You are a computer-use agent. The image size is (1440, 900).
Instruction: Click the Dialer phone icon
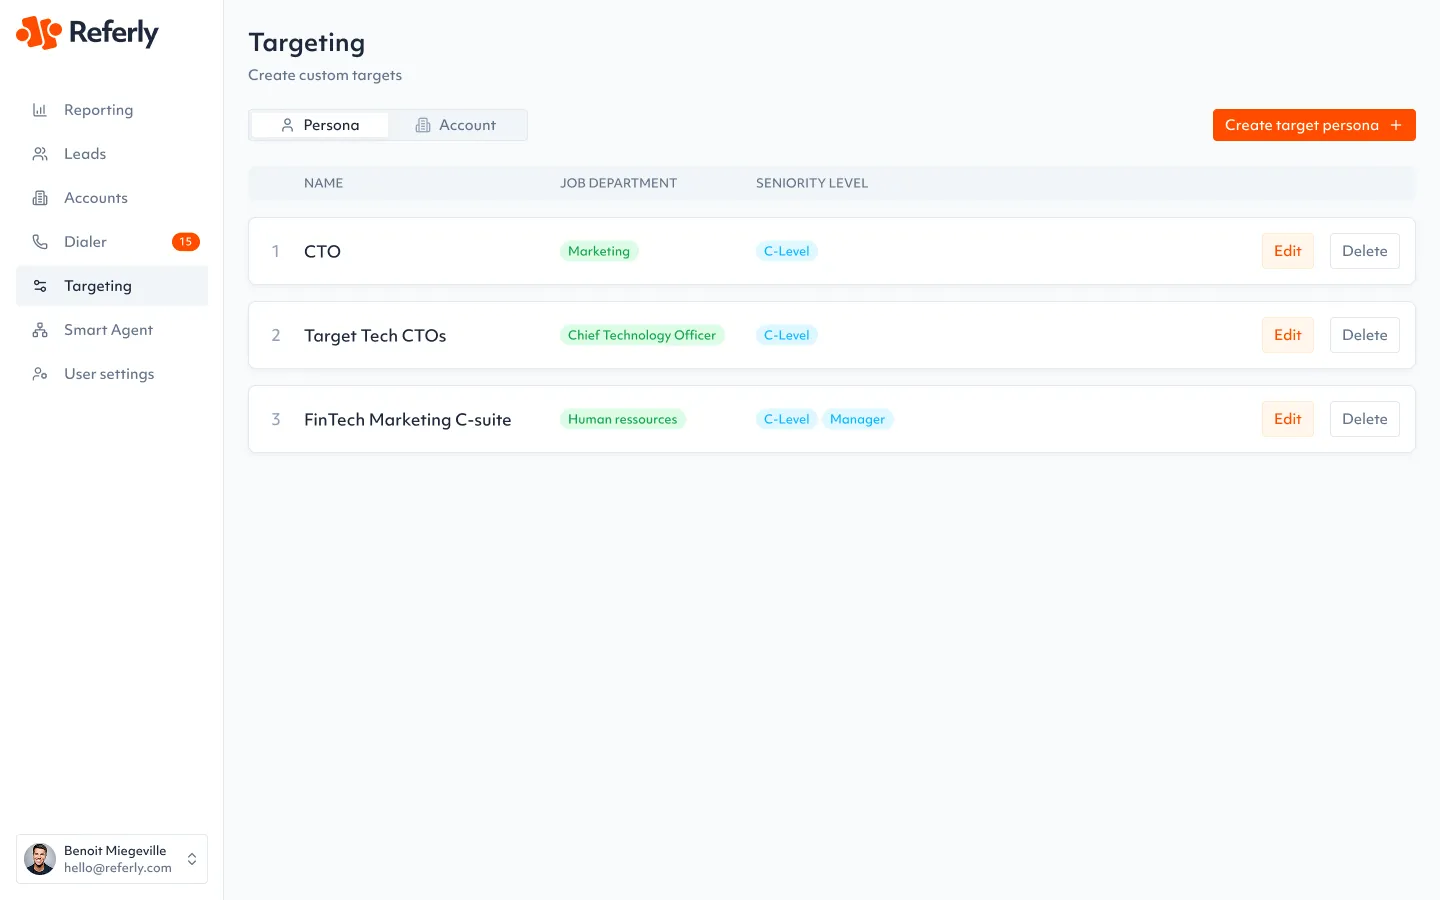[40, 242]
